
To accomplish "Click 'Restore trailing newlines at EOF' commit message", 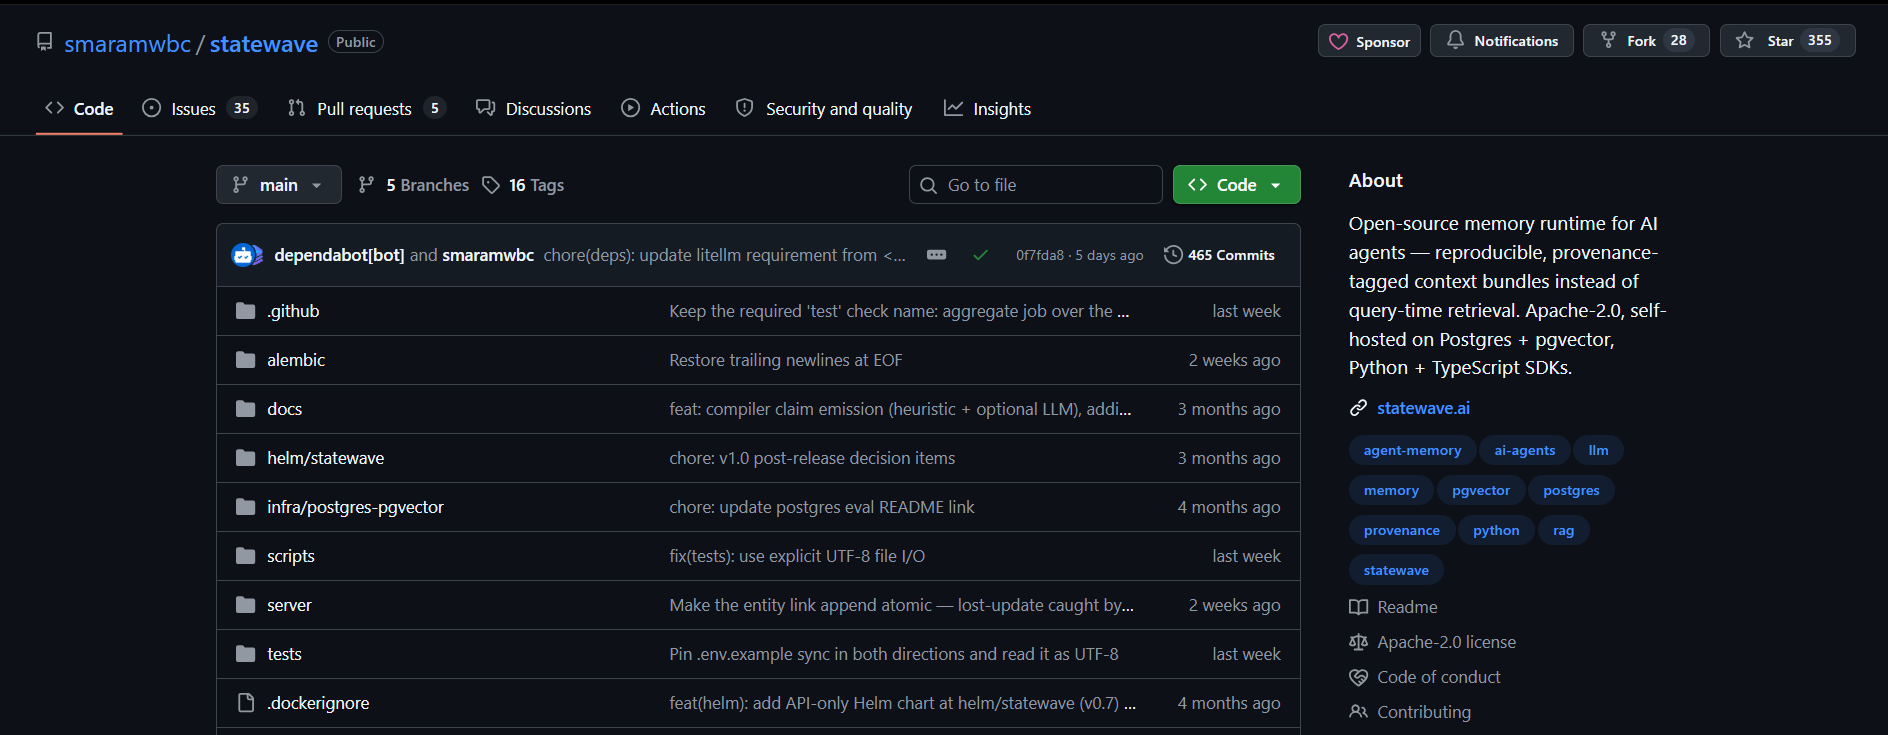I will tap(785, 360).
